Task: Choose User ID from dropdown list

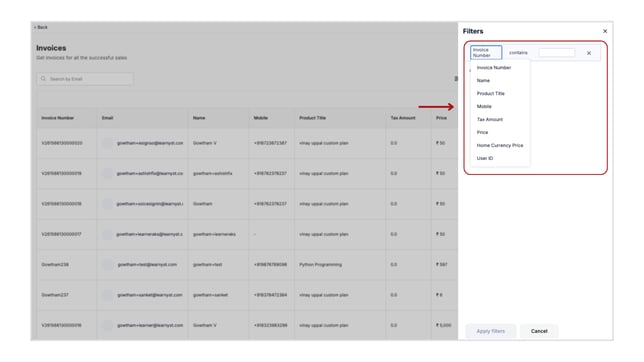Action: [485, 158]
